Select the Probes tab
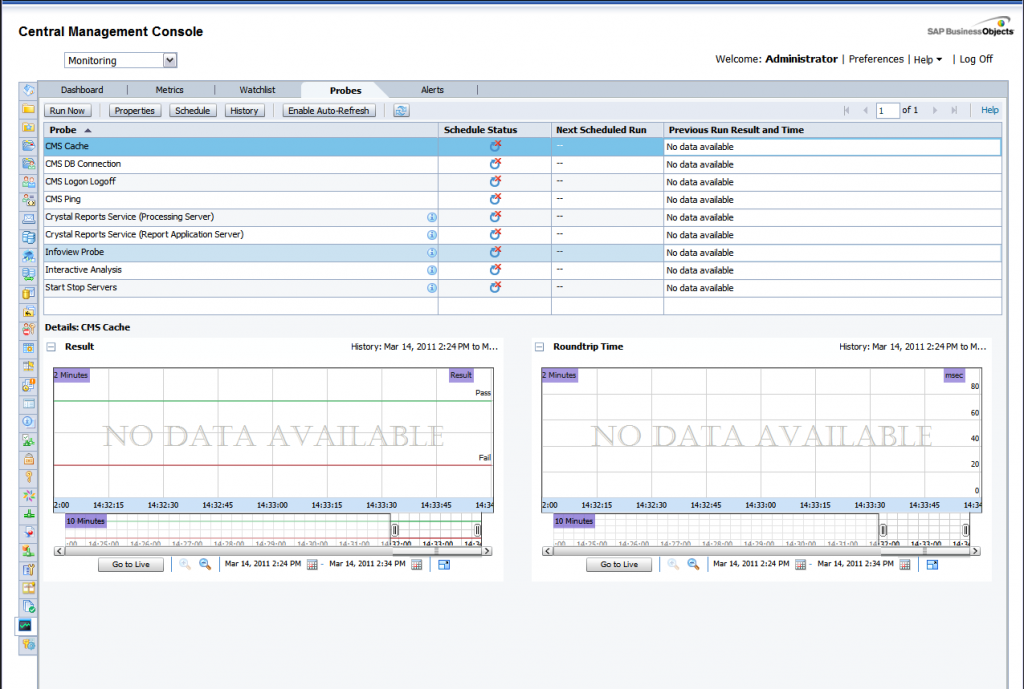 pos(345,91)
